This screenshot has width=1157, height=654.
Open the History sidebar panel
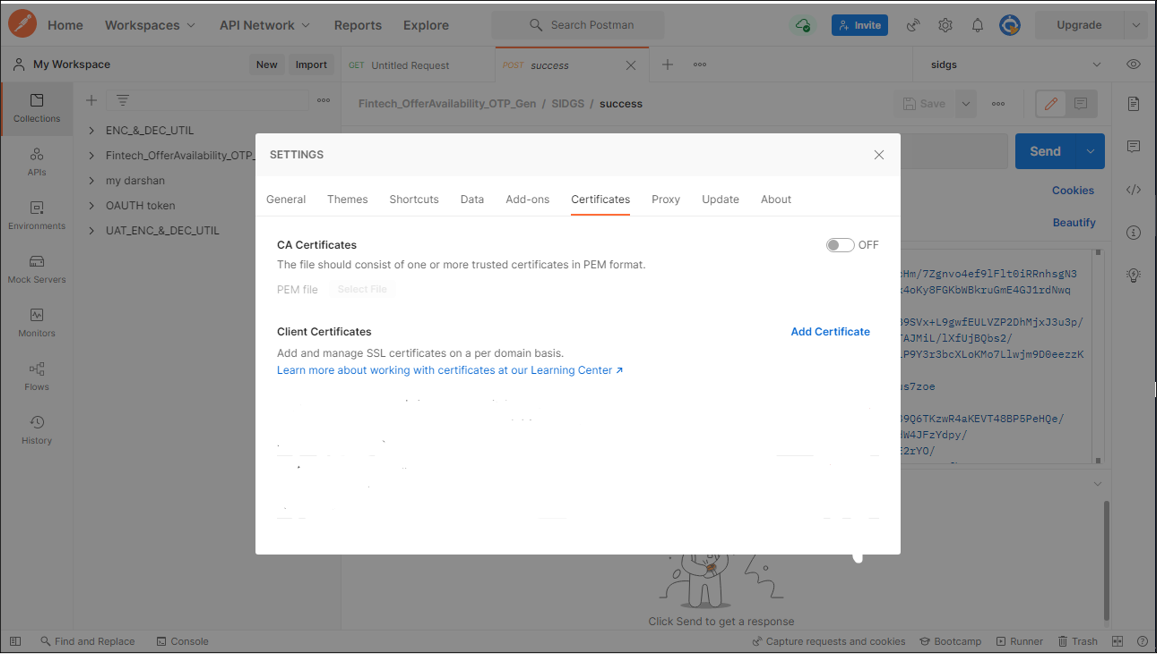[37, 430]
